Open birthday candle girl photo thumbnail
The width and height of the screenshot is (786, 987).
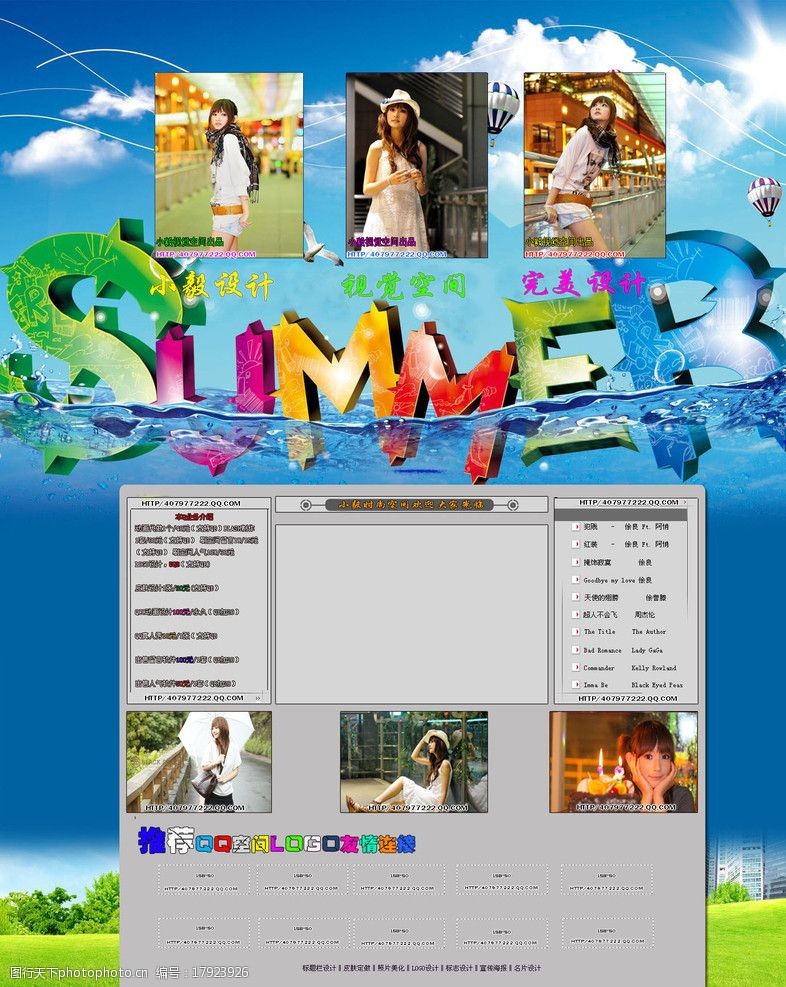(x=623, y=762)
